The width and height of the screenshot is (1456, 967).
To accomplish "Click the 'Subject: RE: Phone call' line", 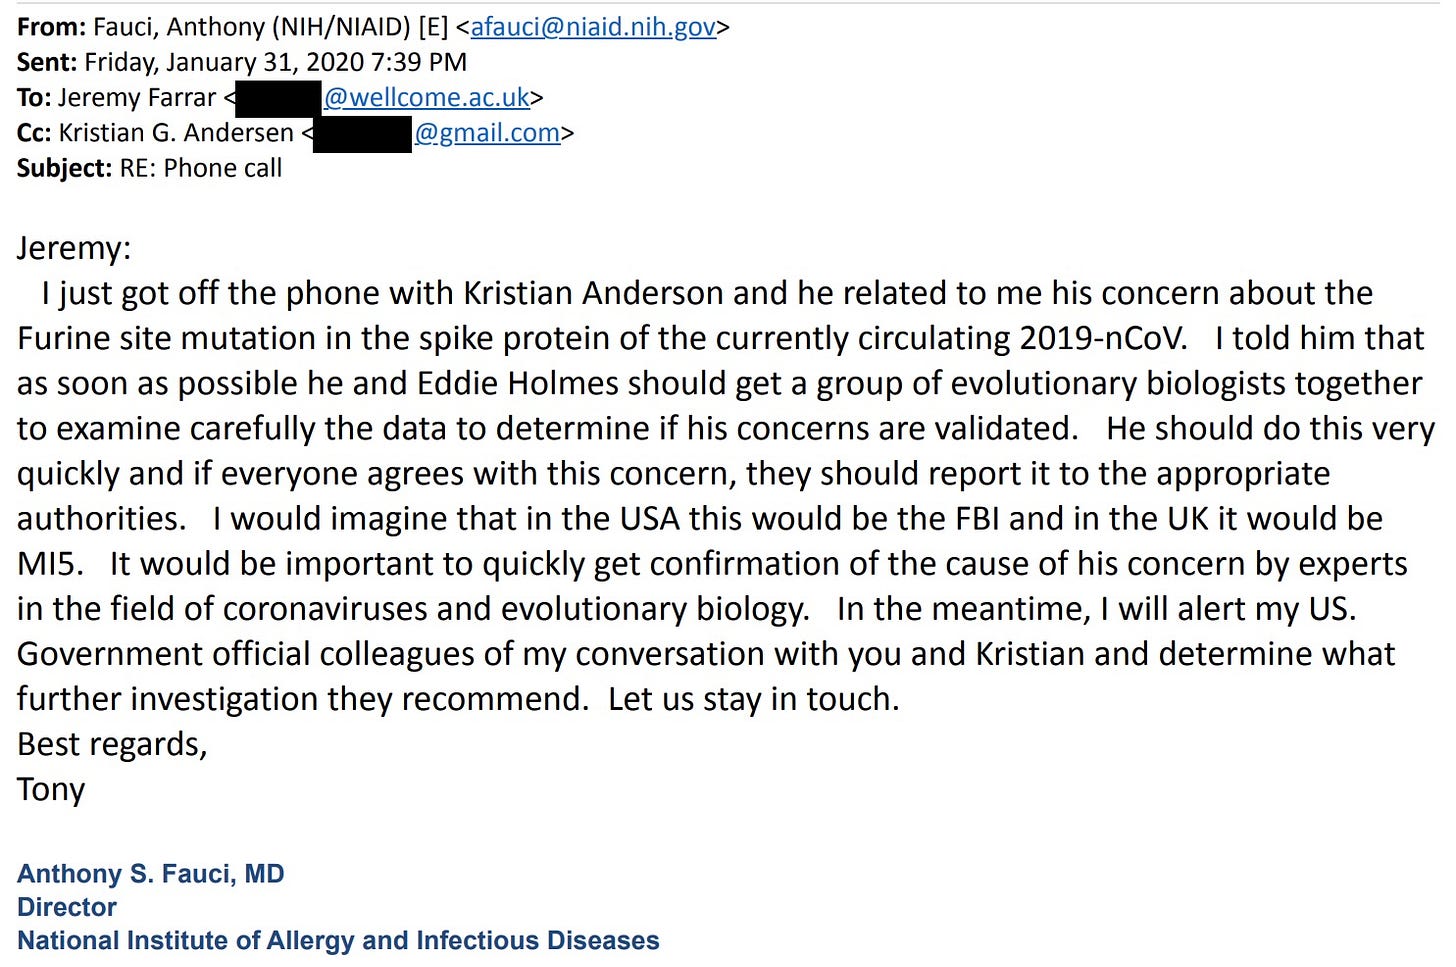I will tap(149, 168).
